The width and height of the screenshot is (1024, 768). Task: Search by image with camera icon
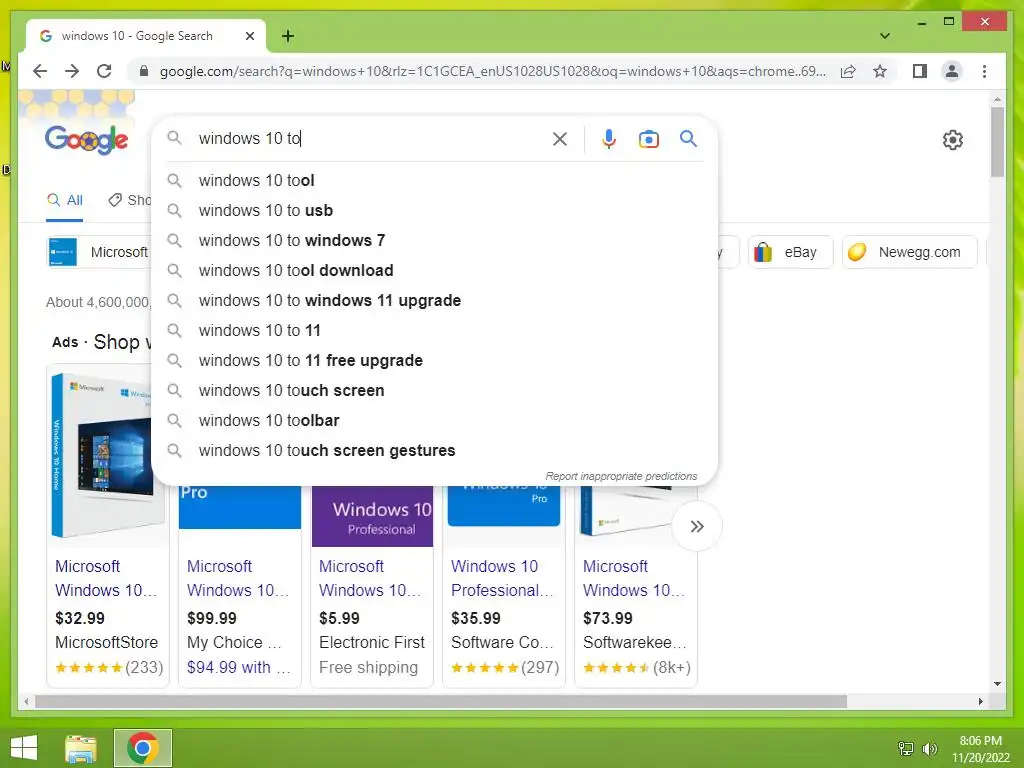click(648, 139)
